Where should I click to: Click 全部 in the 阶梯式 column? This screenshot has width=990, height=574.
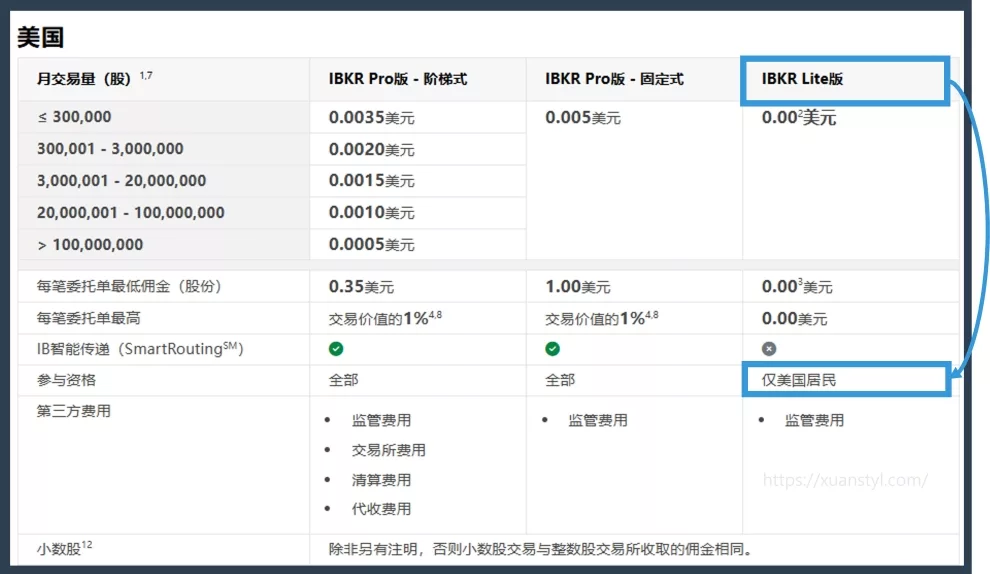pos(343,380)
